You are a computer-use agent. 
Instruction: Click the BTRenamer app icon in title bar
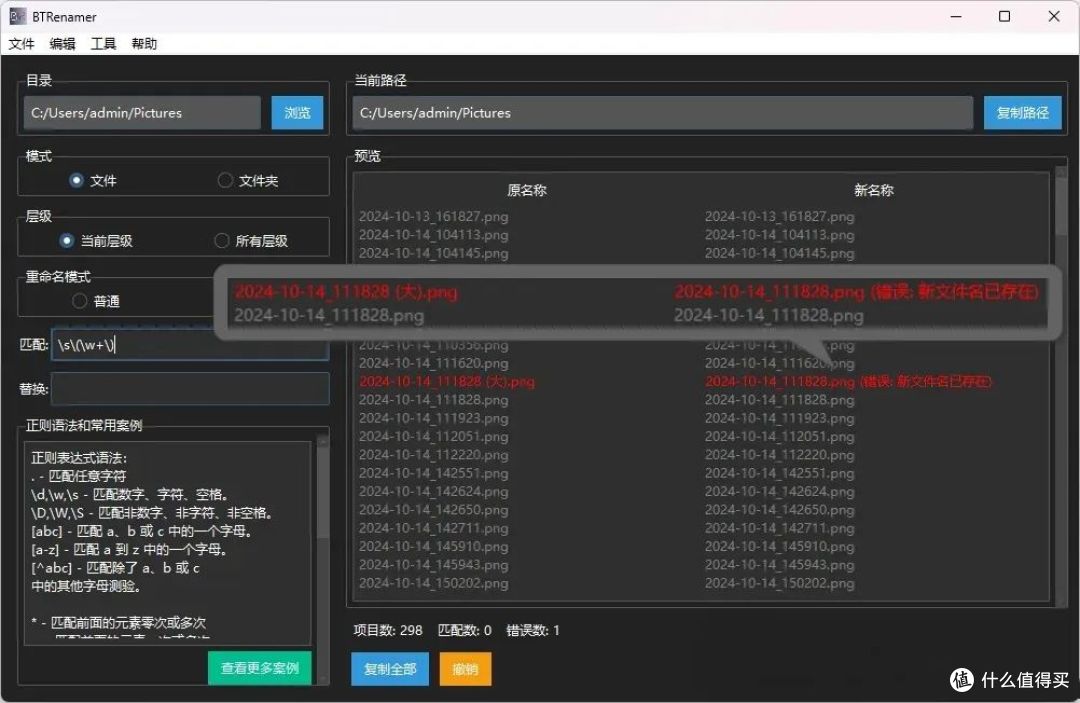[17, 17]
